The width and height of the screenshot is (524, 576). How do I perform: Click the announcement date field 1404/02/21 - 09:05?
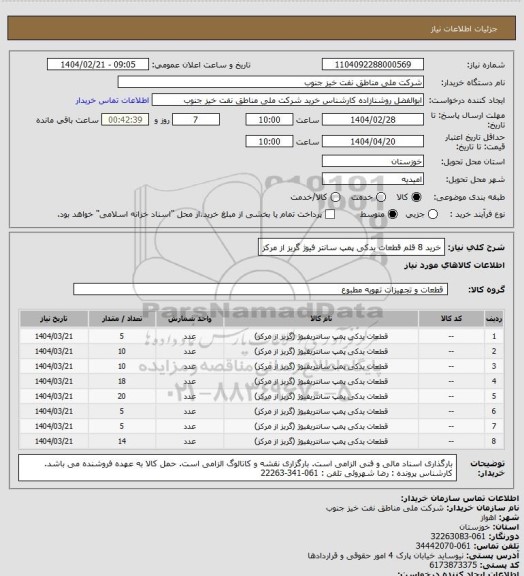click(98, 65)
